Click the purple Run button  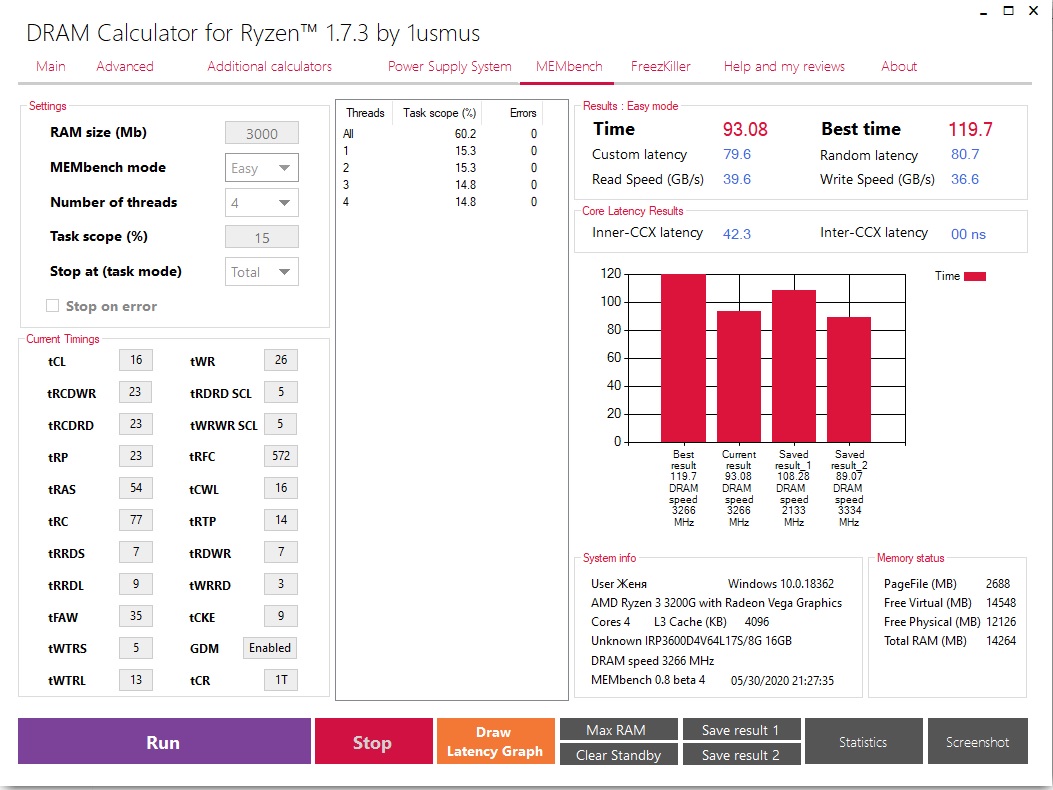point(164,741)
